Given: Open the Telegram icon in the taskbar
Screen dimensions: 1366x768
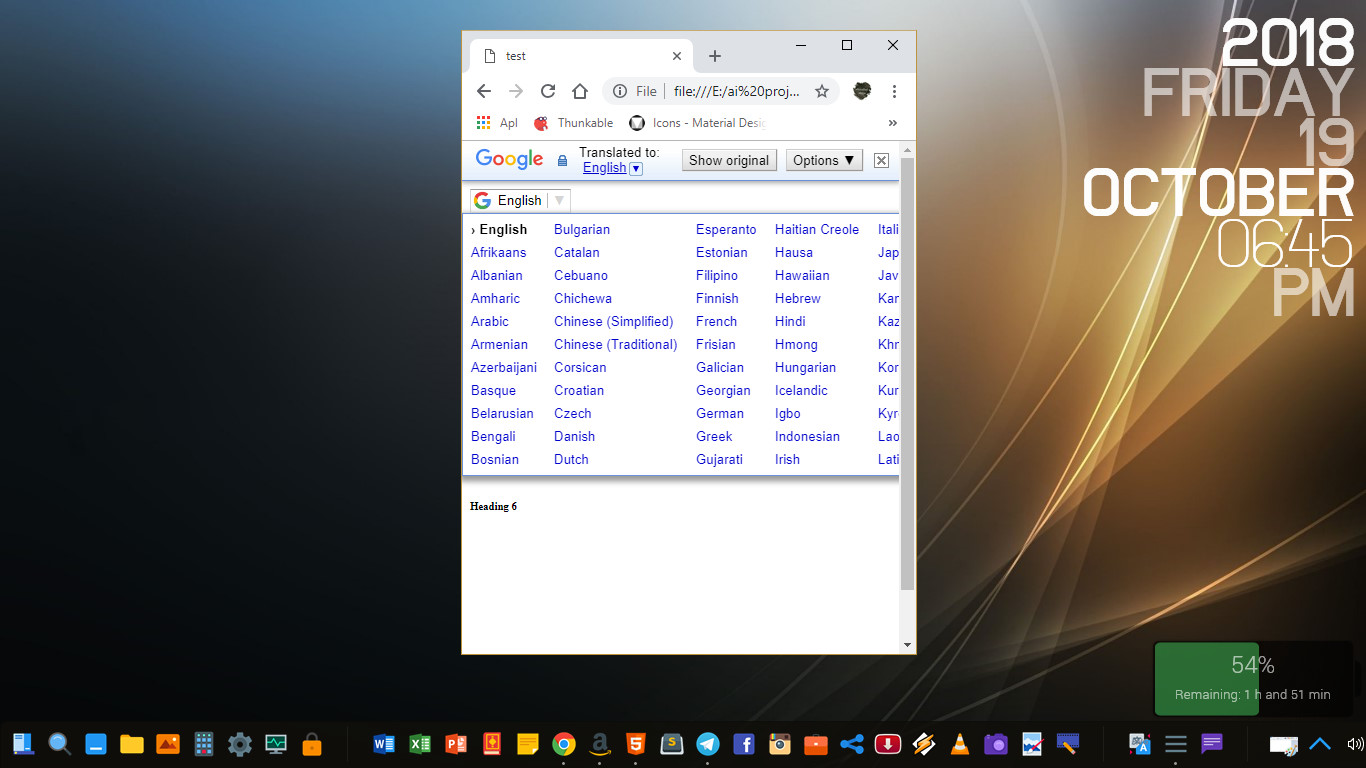Looking at the screenshot, I should pyautogui.click(x=708, y=744).
